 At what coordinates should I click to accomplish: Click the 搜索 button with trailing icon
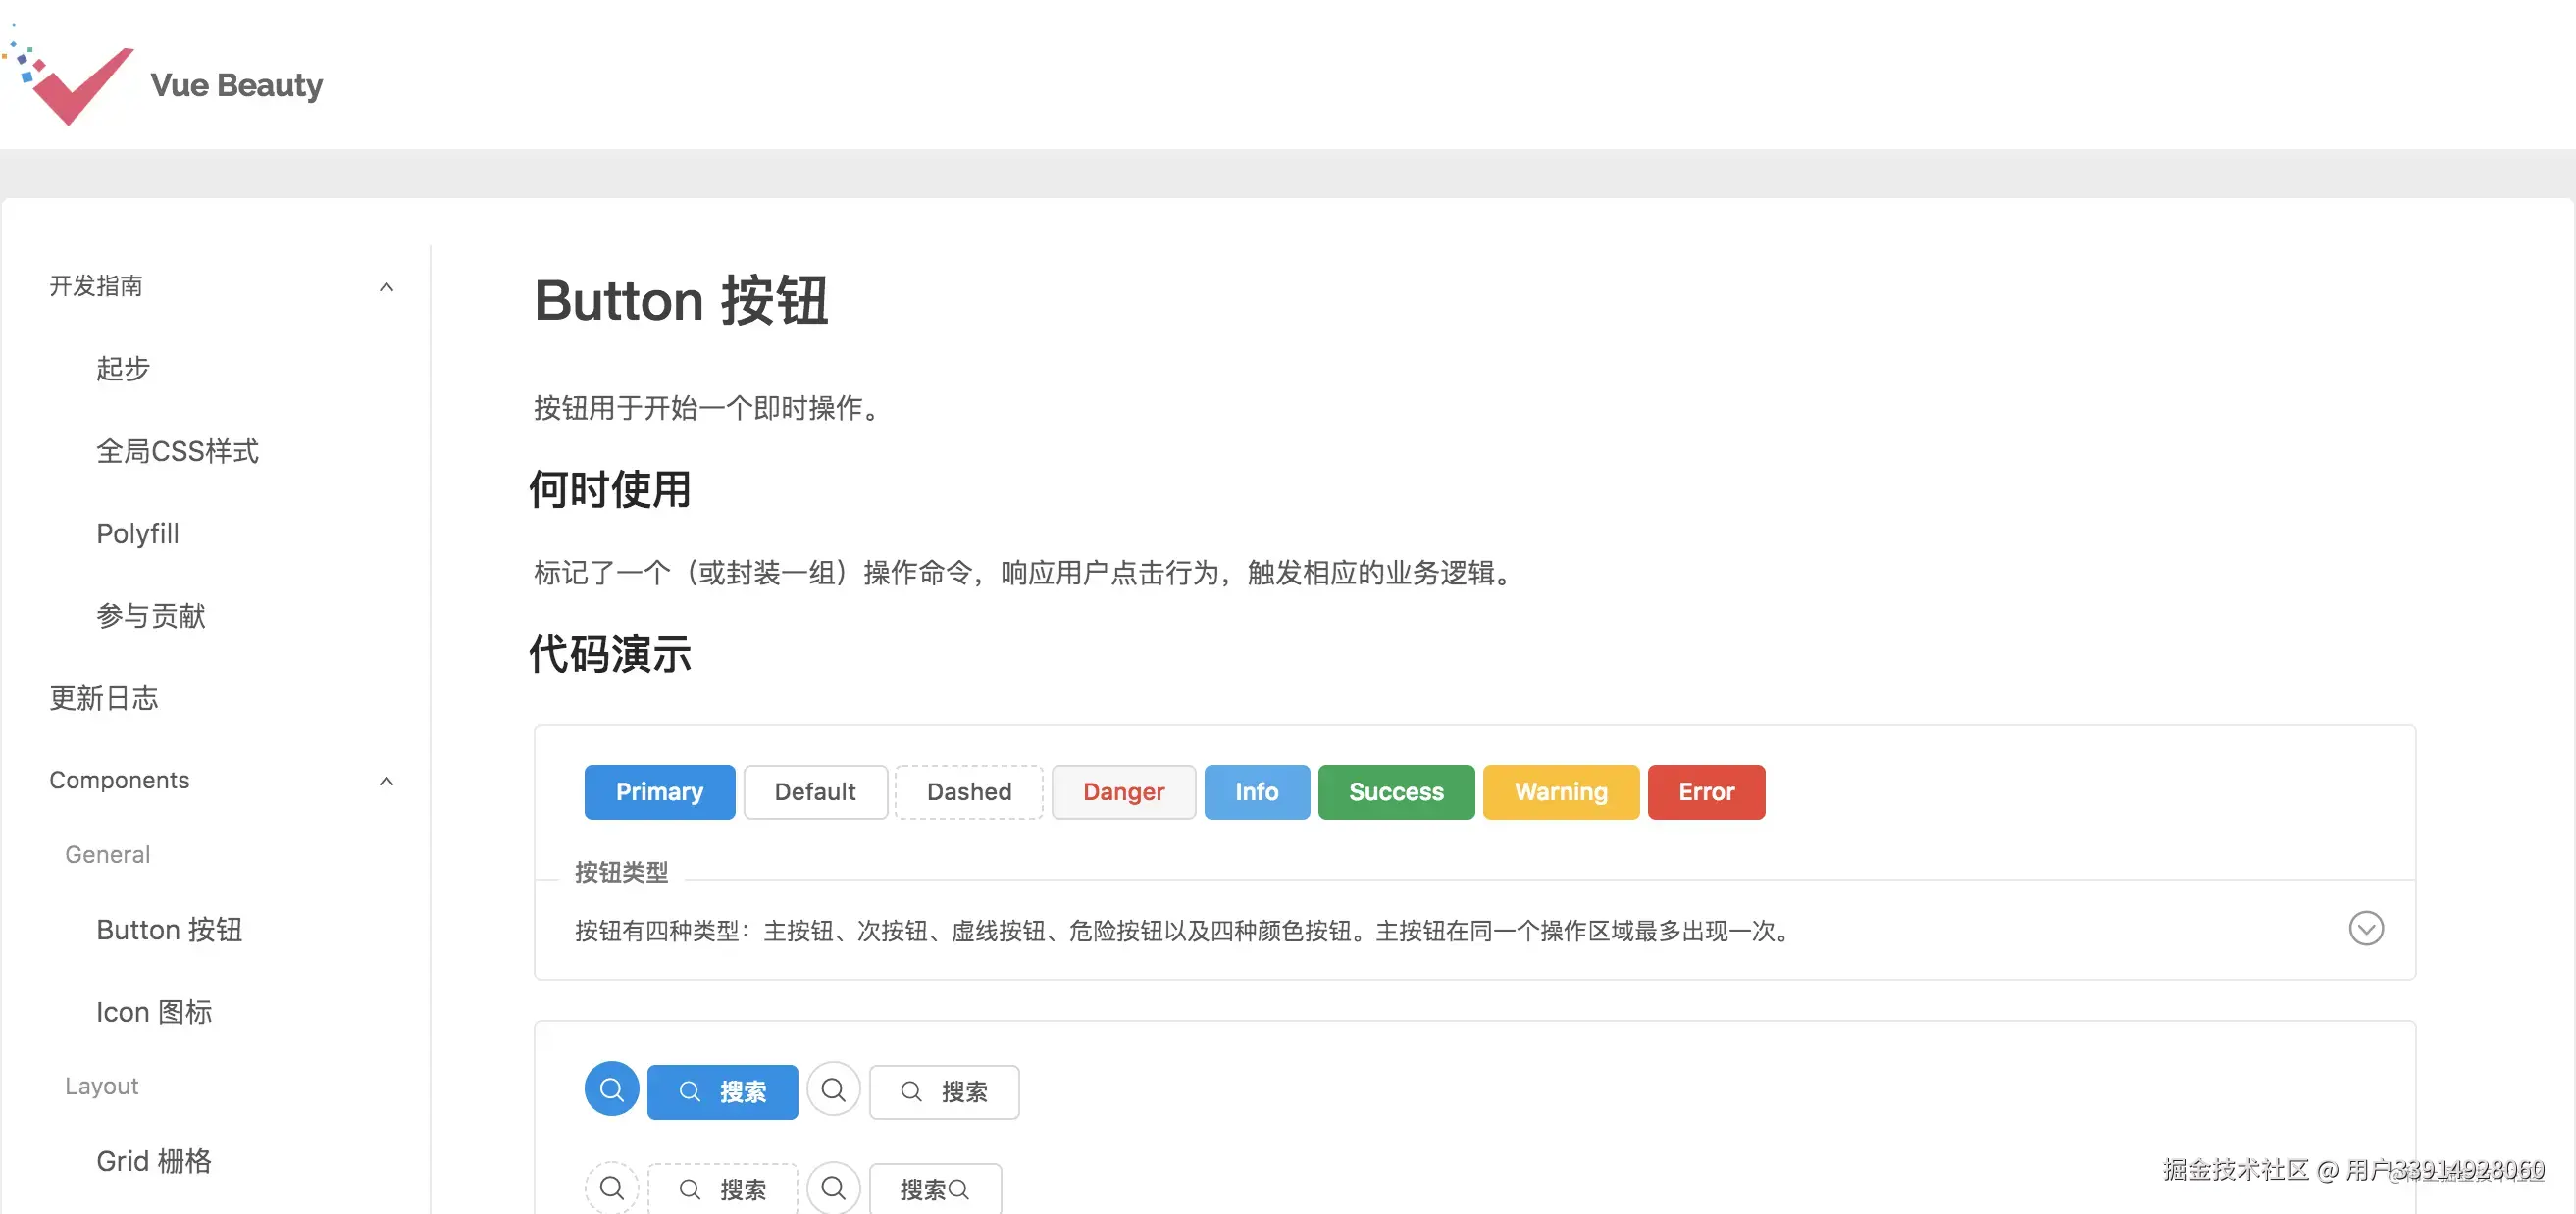[934, 1189]
